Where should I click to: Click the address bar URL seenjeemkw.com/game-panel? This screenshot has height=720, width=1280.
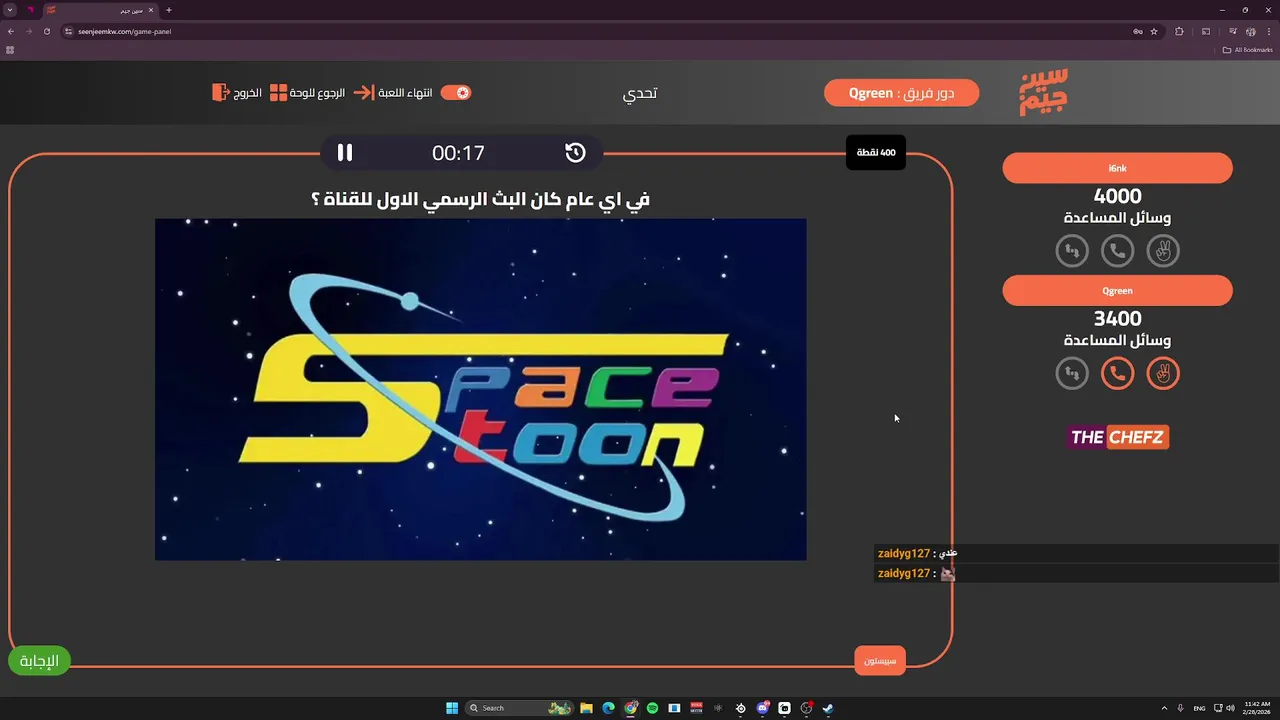pyautogui.click(x=125, y=31)
